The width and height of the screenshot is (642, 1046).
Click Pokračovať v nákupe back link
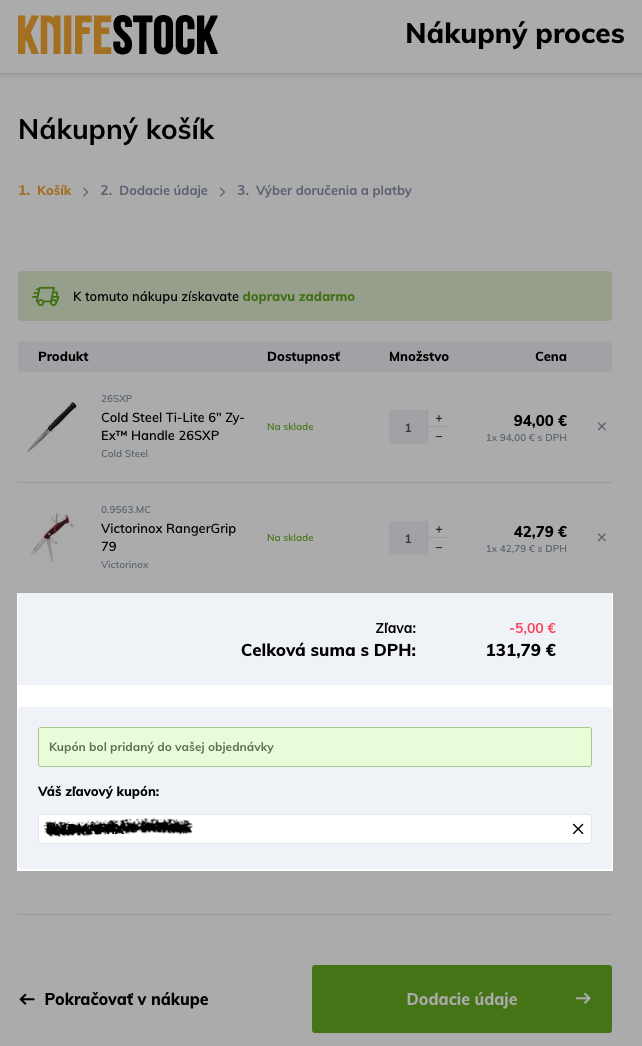pyautogui.click(x=114, y=999)
